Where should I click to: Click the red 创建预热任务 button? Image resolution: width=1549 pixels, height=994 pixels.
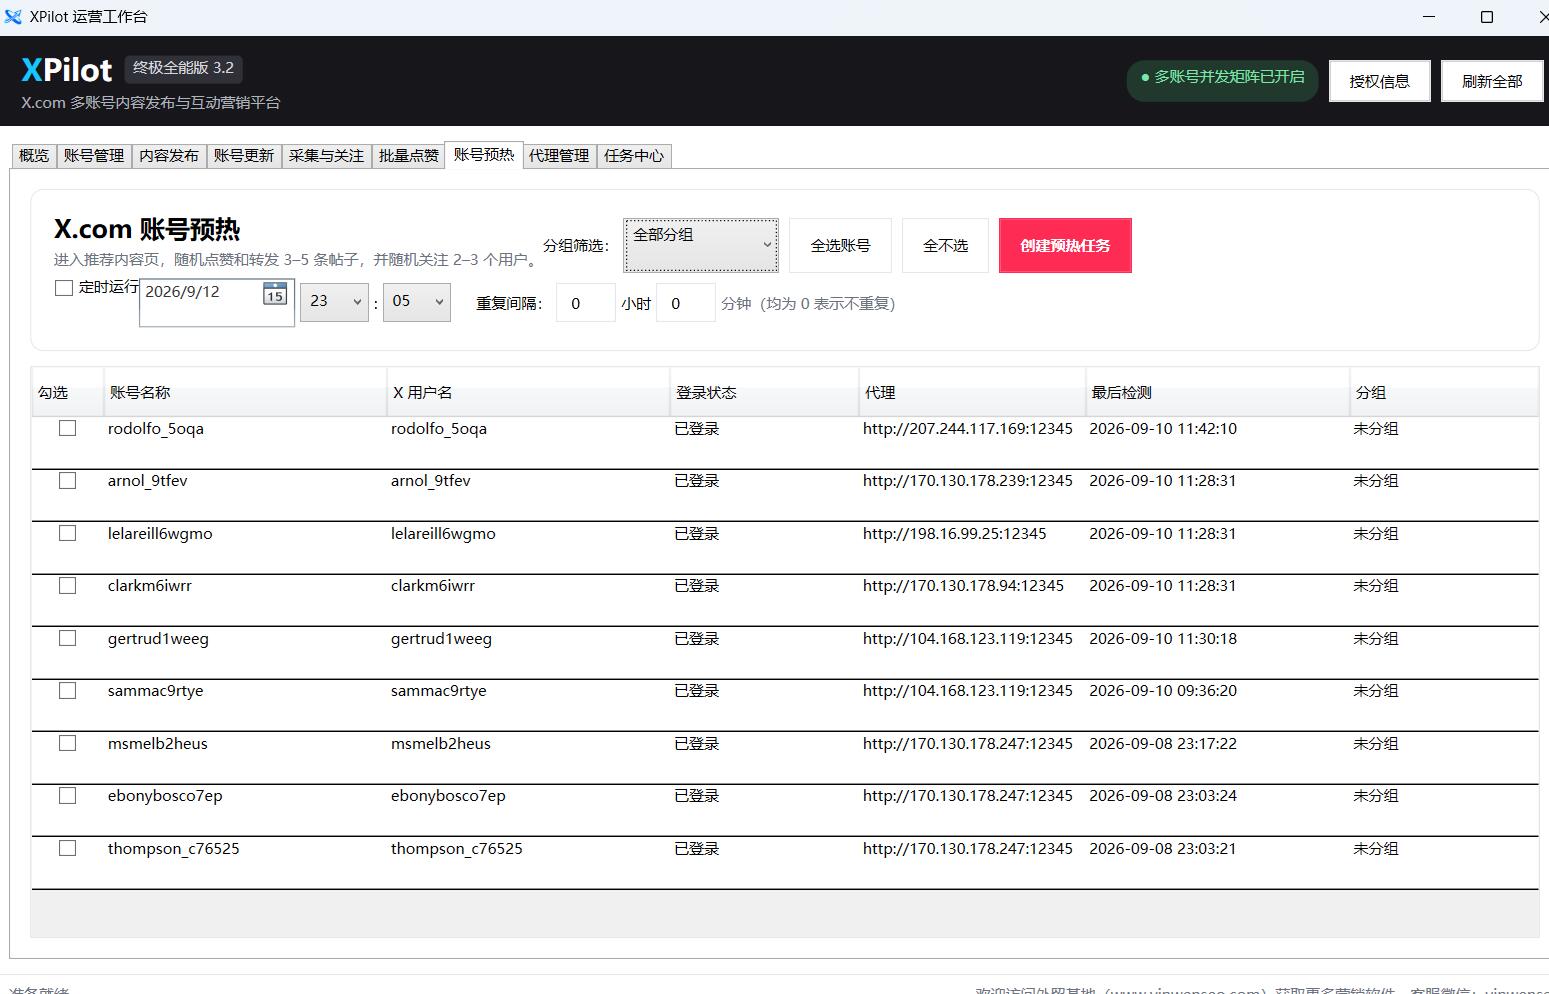coord(1065,245)
